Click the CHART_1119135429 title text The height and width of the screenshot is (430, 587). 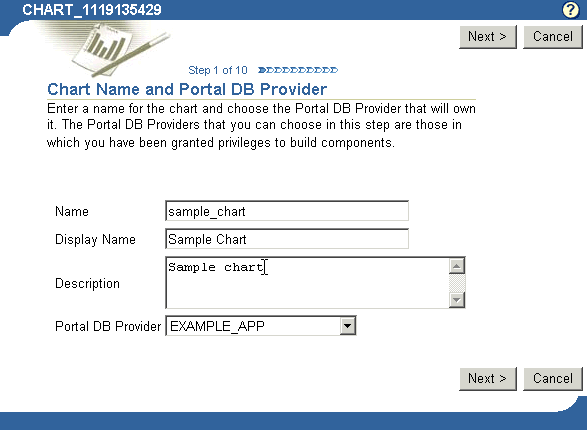(92, 10)
